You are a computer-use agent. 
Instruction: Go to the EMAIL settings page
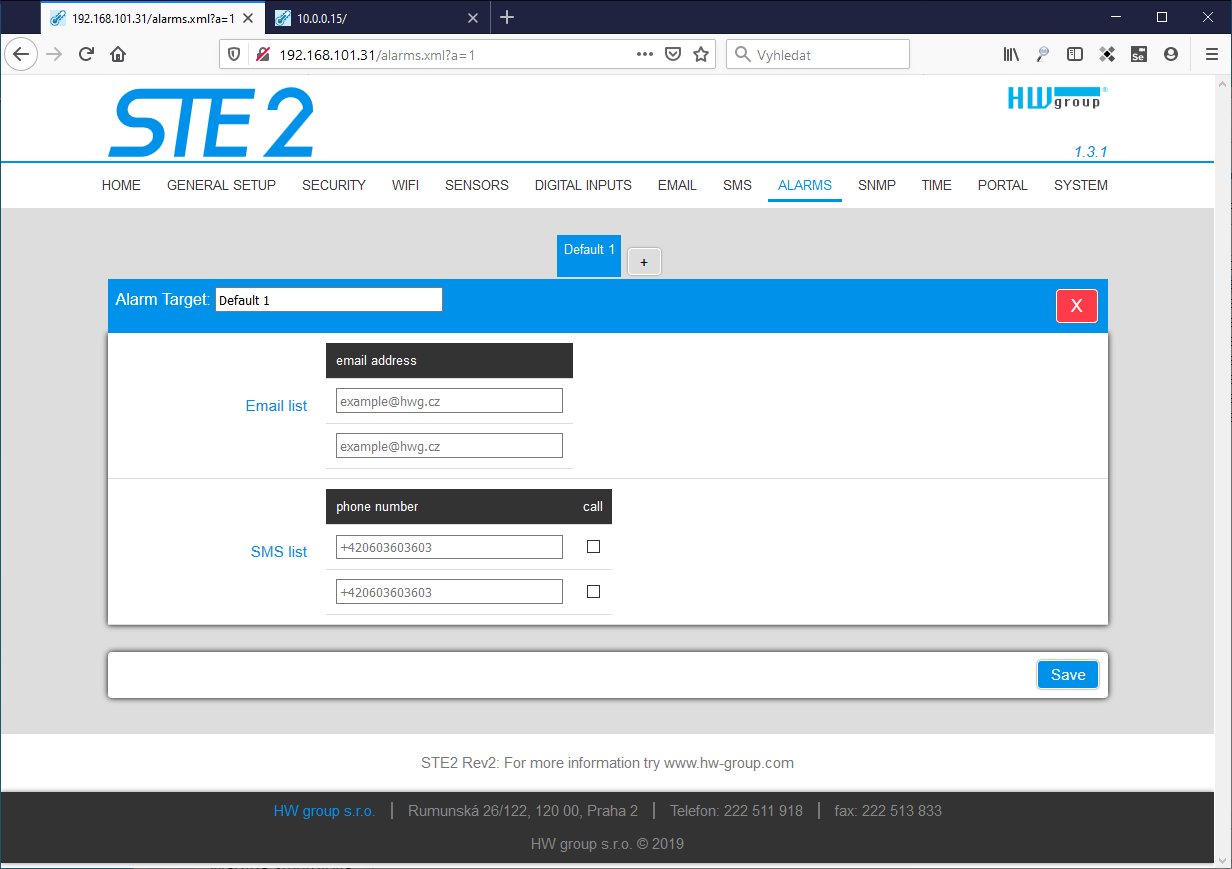coord(677,185)
